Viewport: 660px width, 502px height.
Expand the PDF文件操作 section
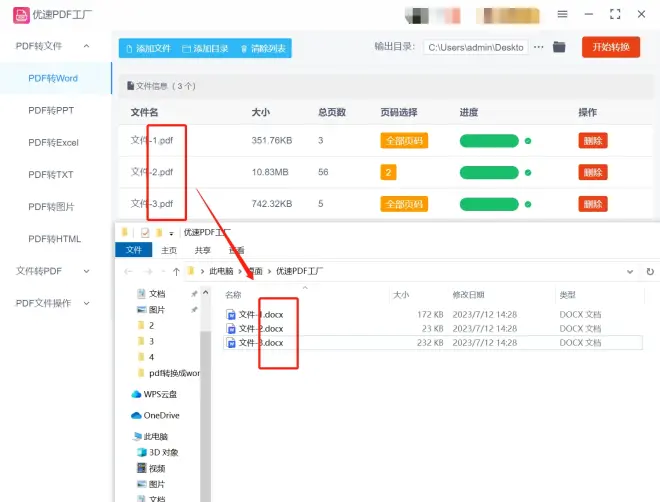tap(86, 303)
